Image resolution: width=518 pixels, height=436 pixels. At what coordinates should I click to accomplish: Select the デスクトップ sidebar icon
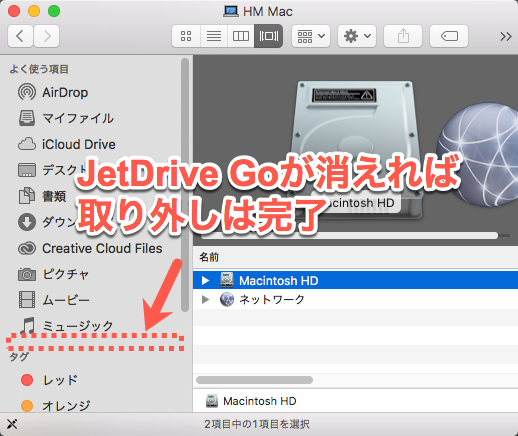tap(27, 170)
